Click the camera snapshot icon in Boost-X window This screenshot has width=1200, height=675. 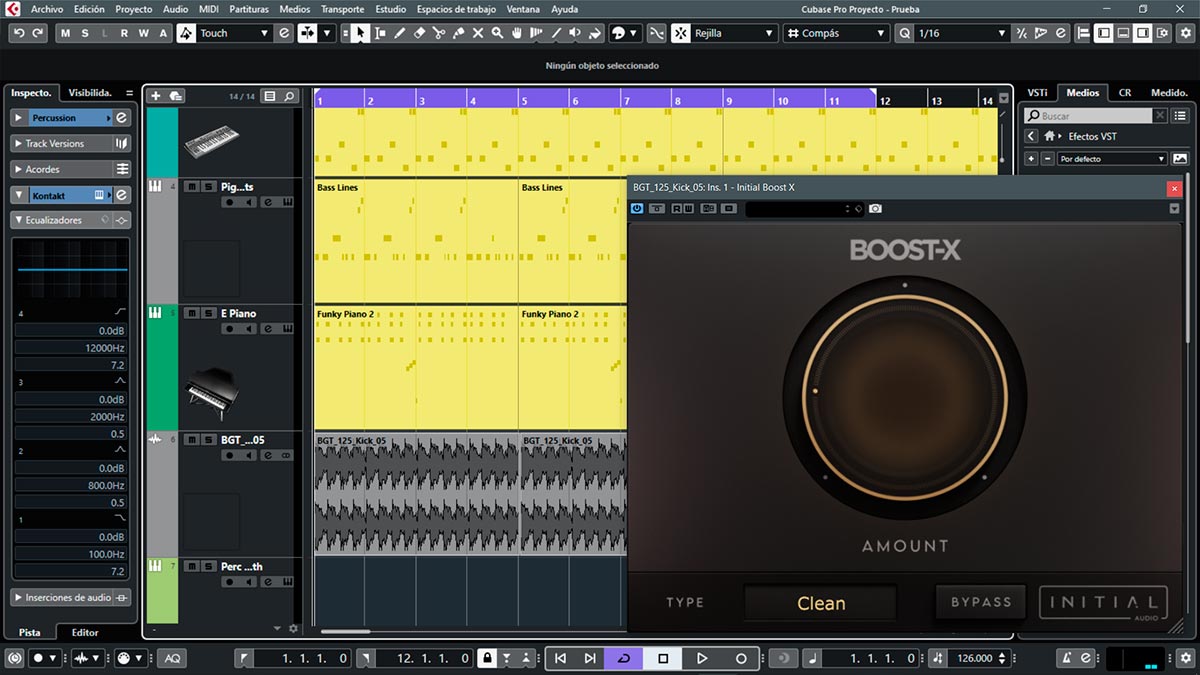(876, 208)
